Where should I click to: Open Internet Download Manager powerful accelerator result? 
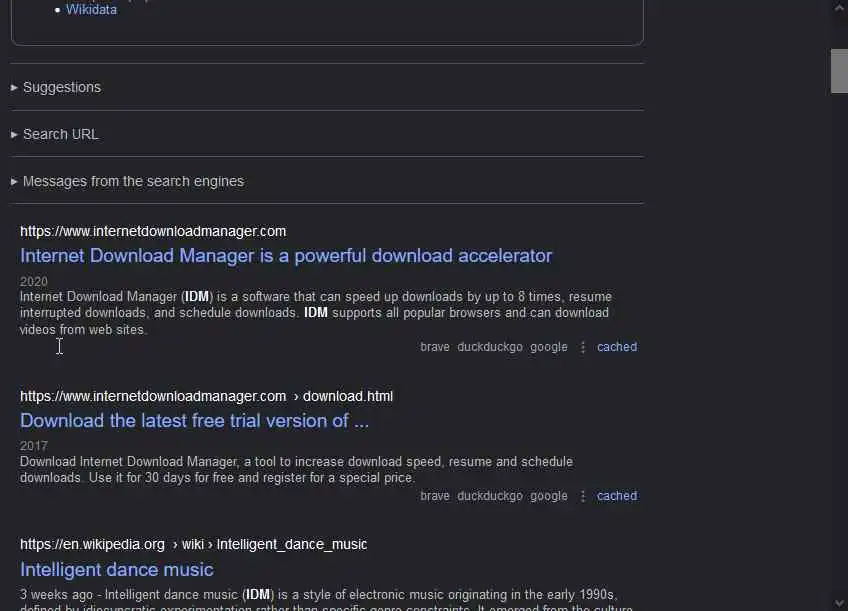[x=286, y=256]
